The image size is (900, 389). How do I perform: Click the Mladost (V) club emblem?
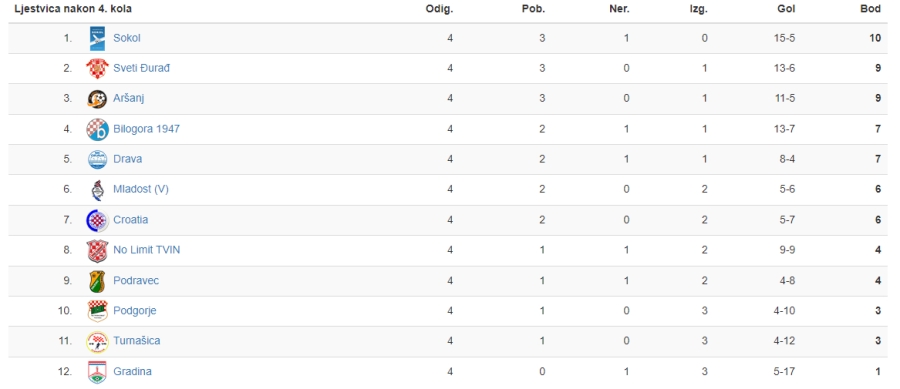98,190
